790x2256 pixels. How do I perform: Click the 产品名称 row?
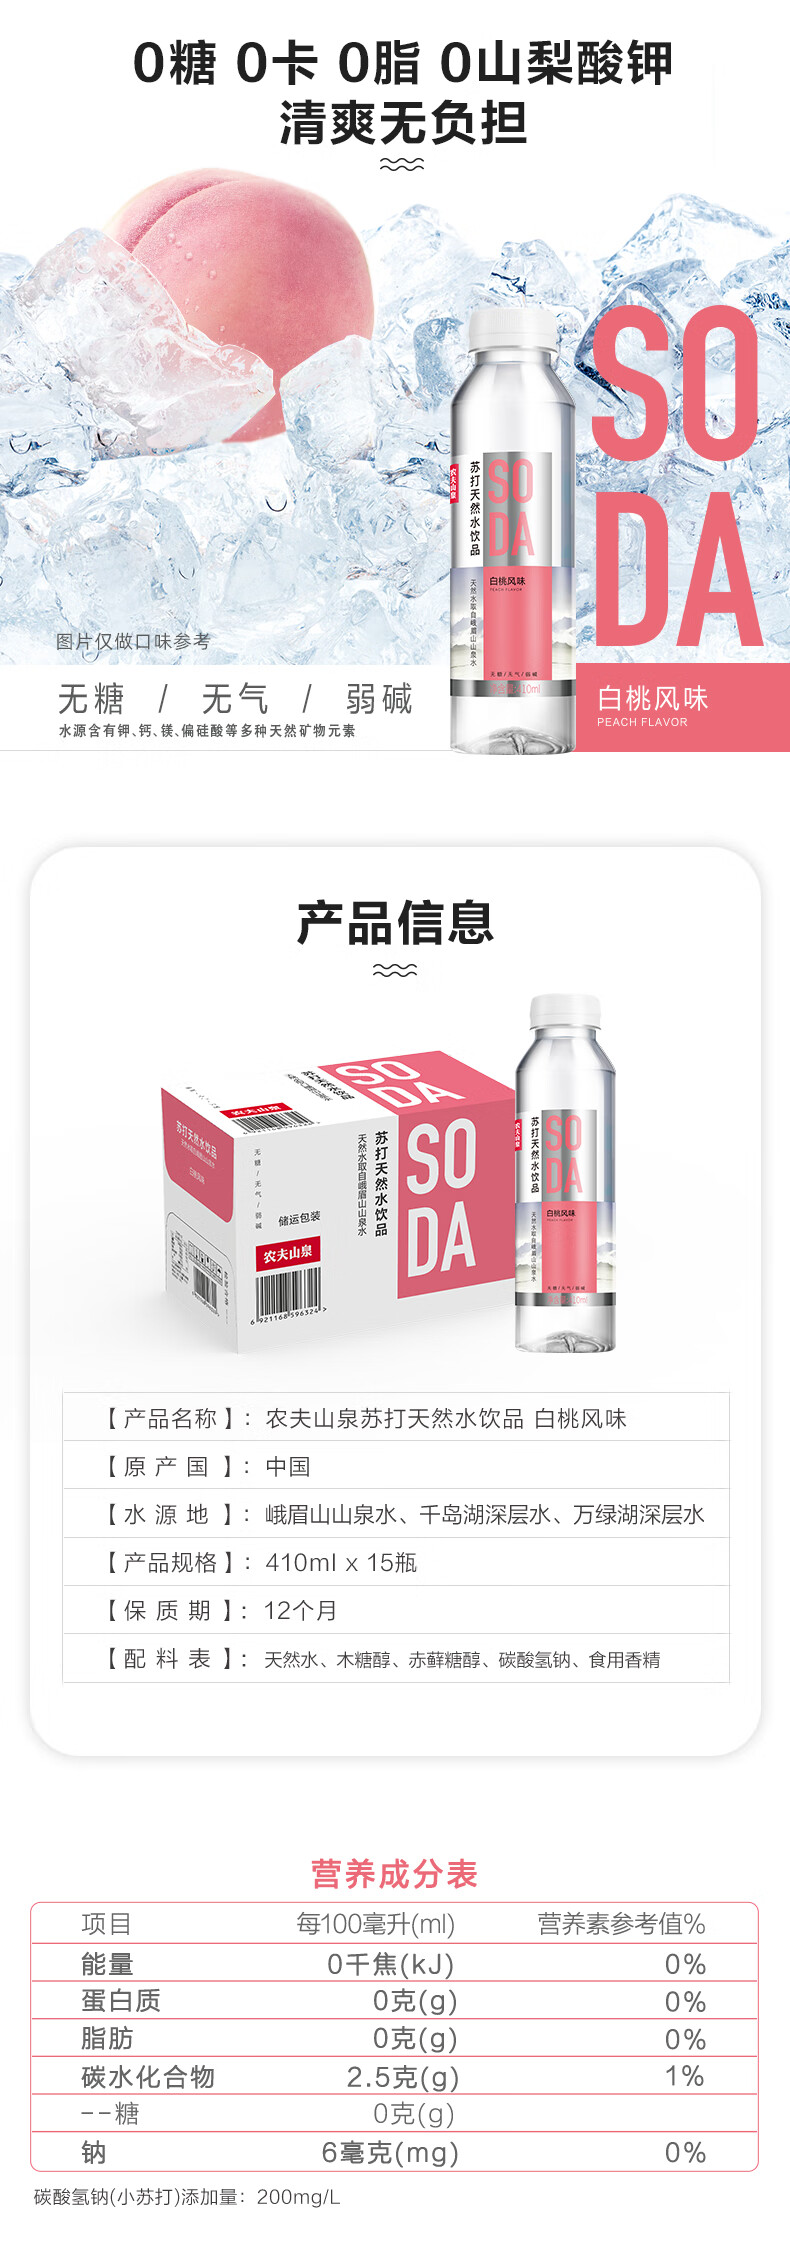396,1418
